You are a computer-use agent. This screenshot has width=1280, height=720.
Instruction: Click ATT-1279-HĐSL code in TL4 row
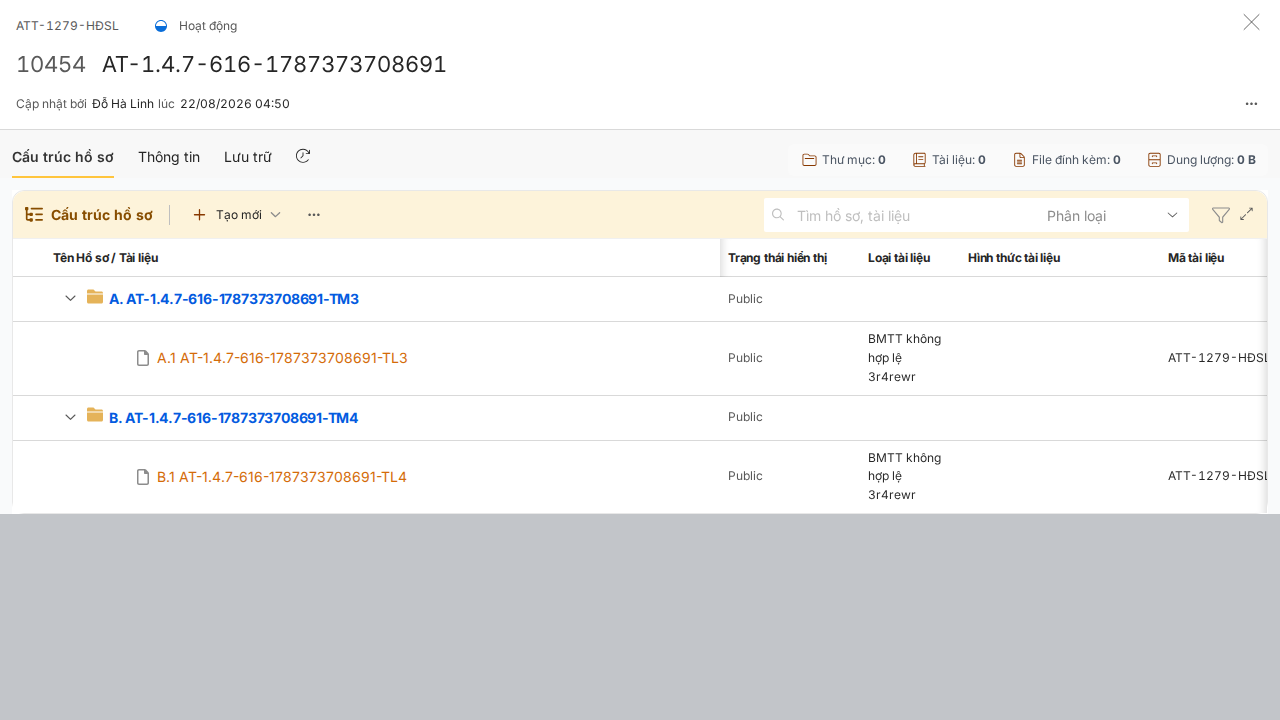pos(1217,476)
